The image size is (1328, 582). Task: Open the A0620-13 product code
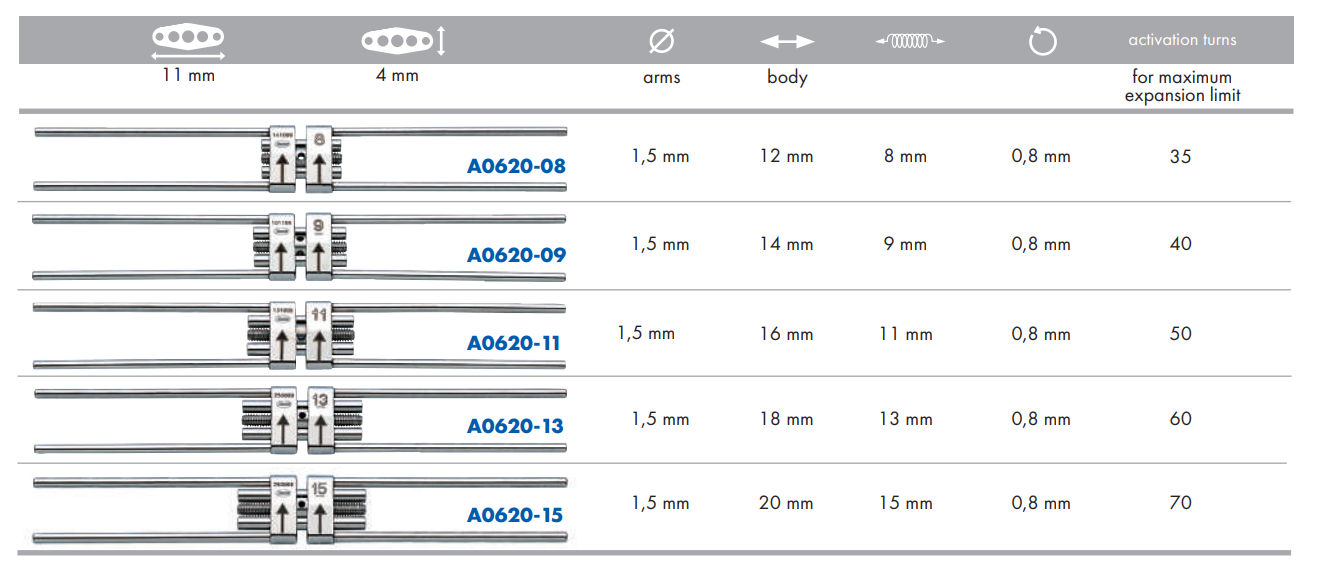[x=515, y=426]
